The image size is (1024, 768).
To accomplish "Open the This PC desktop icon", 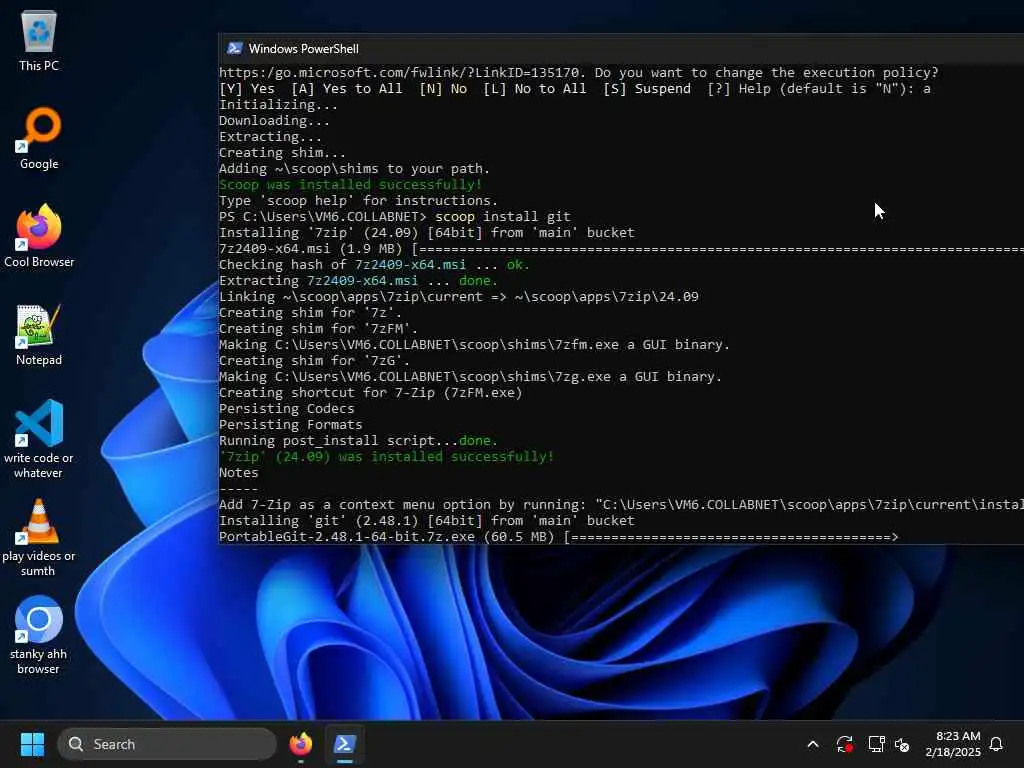I will coord(39,40).
